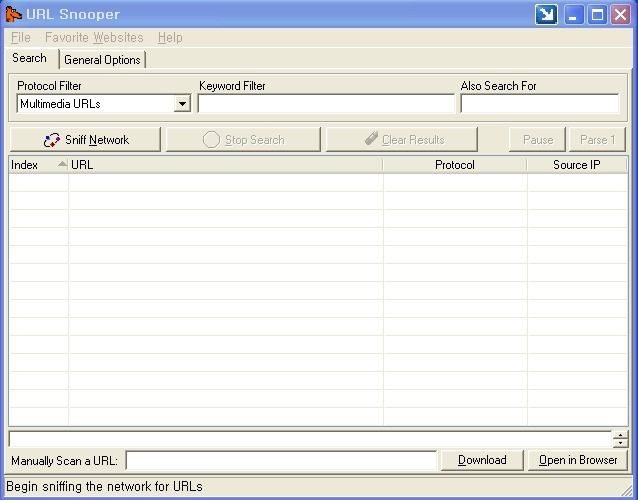The height and width of the screenshot is (500, 638).
Task: Click the Open in Browser button
Action: click(x=578, y=460)
